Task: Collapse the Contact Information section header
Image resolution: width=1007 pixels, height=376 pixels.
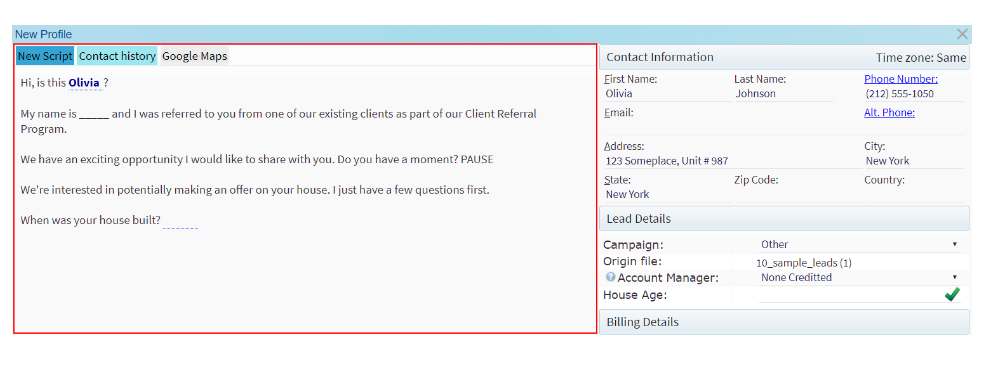Action: 784,57
